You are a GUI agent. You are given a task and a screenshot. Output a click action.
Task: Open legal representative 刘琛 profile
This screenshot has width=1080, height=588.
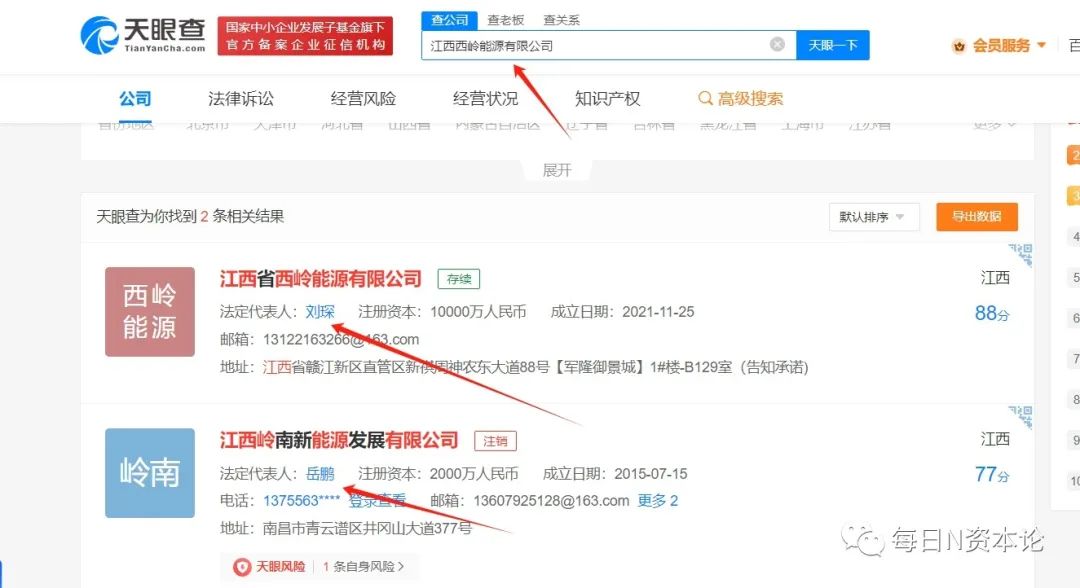click(x=320, y=312)
